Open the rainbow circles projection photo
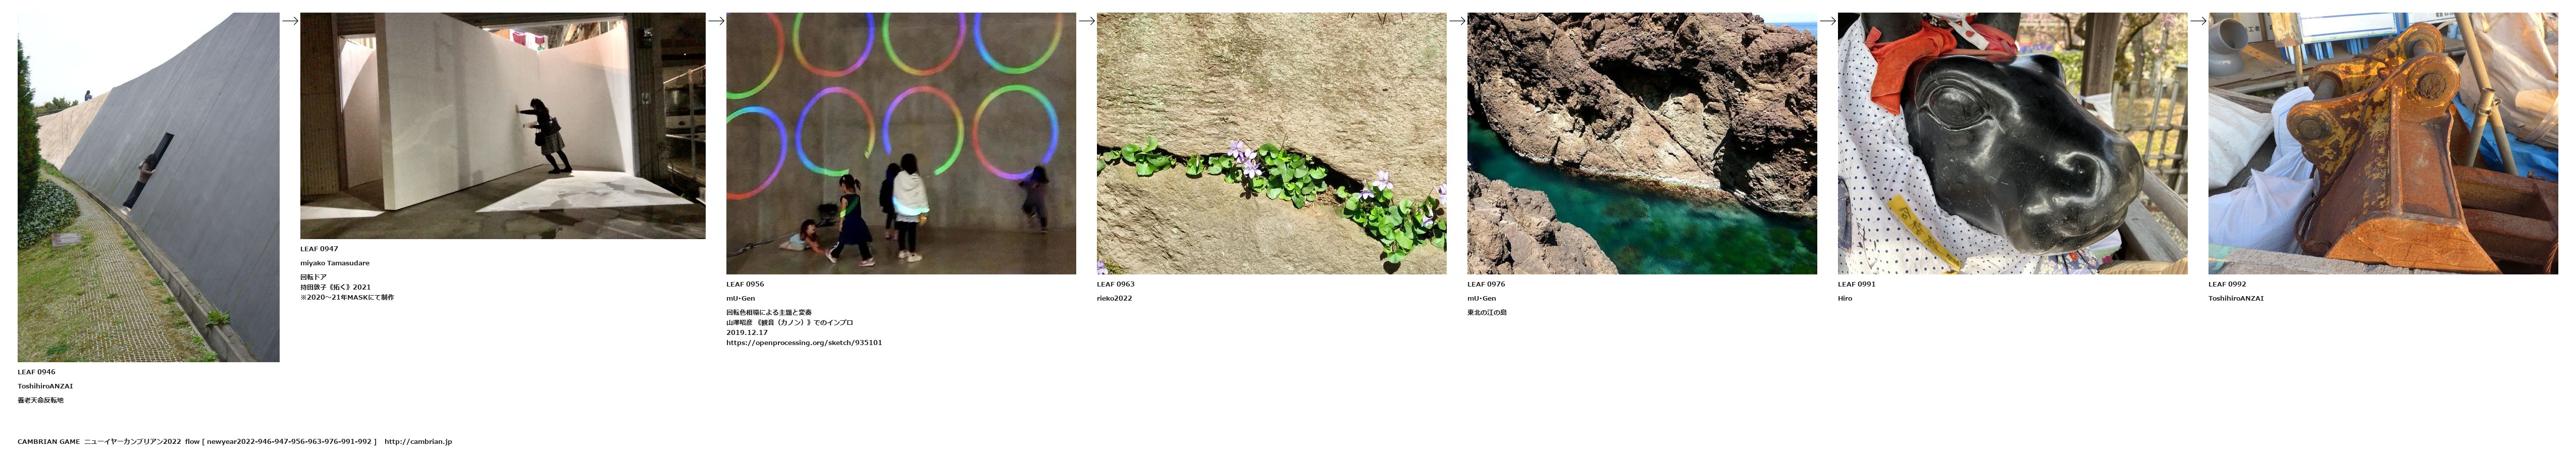Viewport: 2576px width, 454px height. [x=901, y=143]
